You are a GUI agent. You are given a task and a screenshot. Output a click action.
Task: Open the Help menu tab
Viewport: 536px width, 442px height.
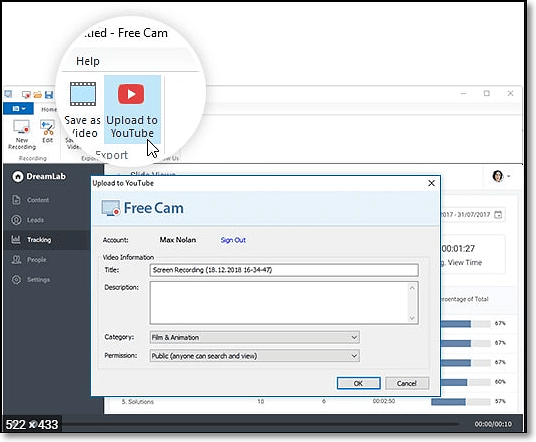tap(88, 61)
